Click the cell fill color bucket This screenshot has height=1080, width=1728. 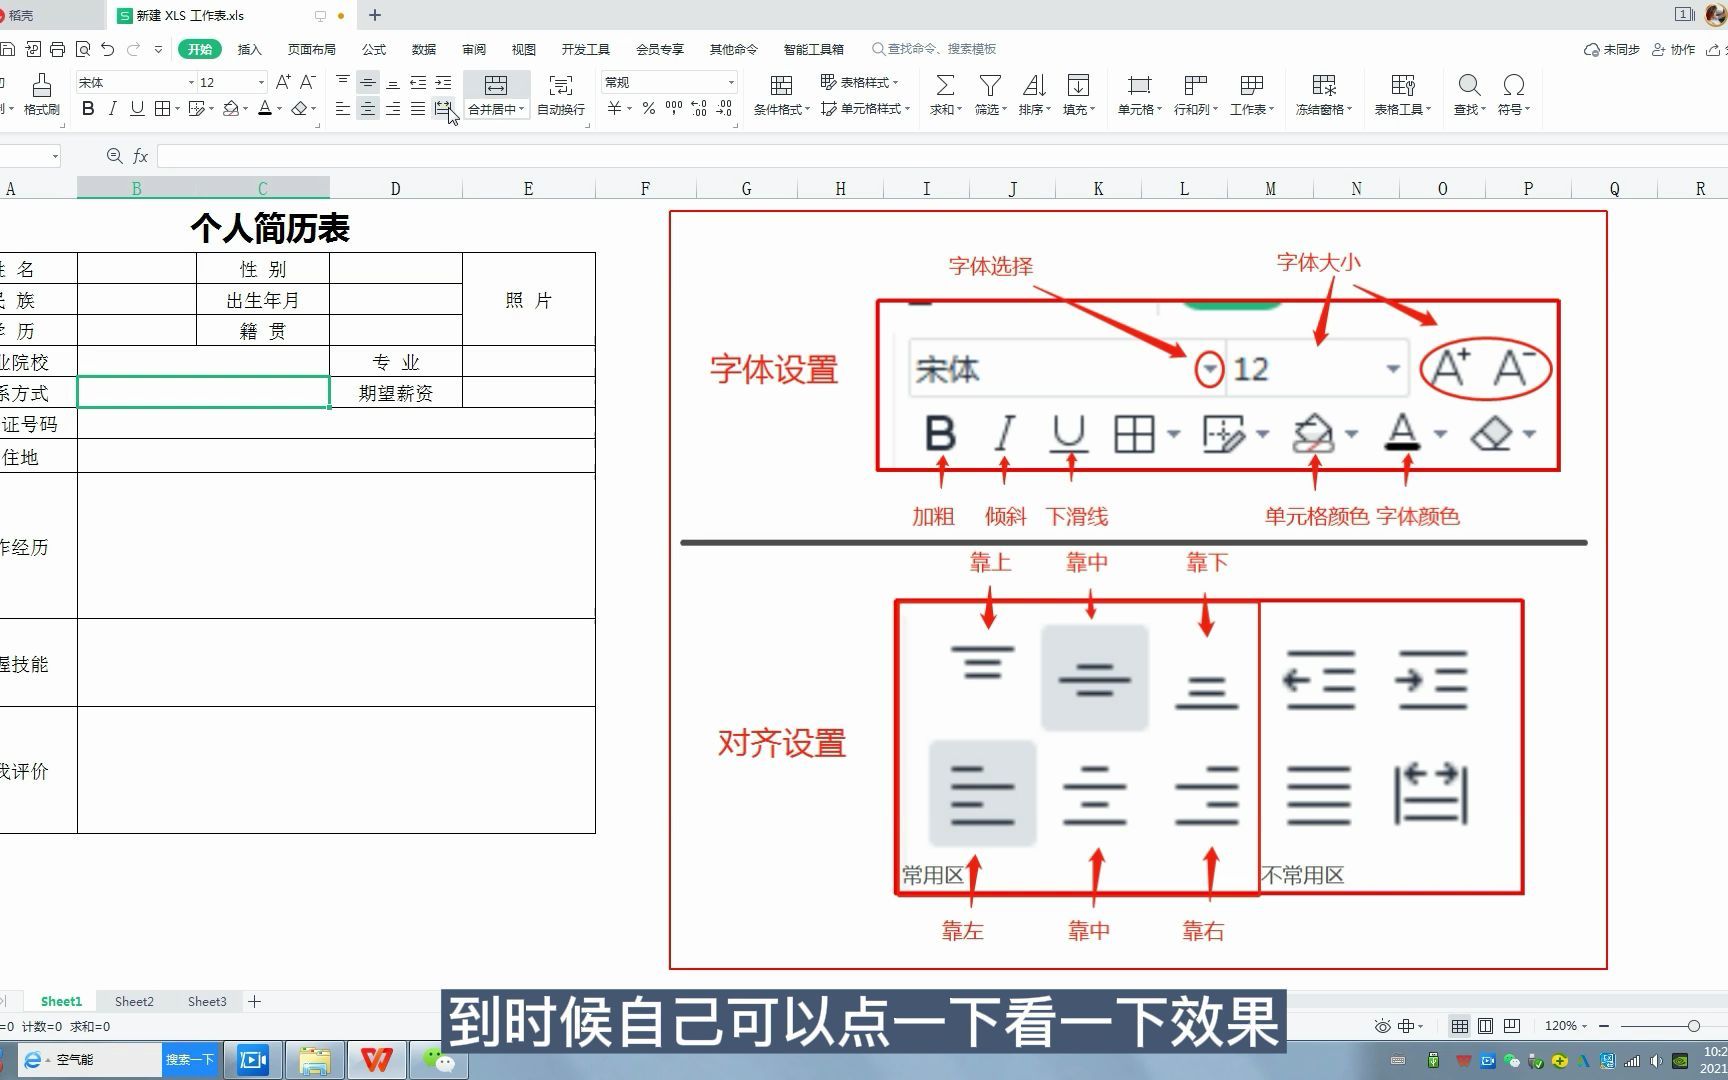(231, 109)
